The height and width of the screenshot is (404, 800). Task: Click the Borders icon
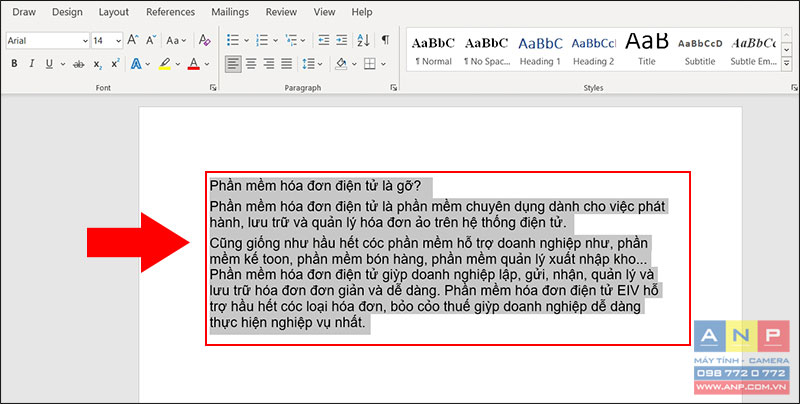[x=370, y=64]
